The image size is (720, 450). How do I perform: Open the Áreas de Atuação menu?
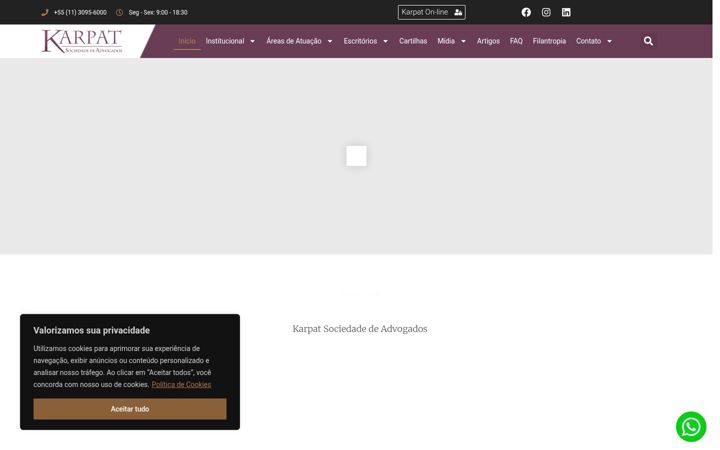click(294, 41)
